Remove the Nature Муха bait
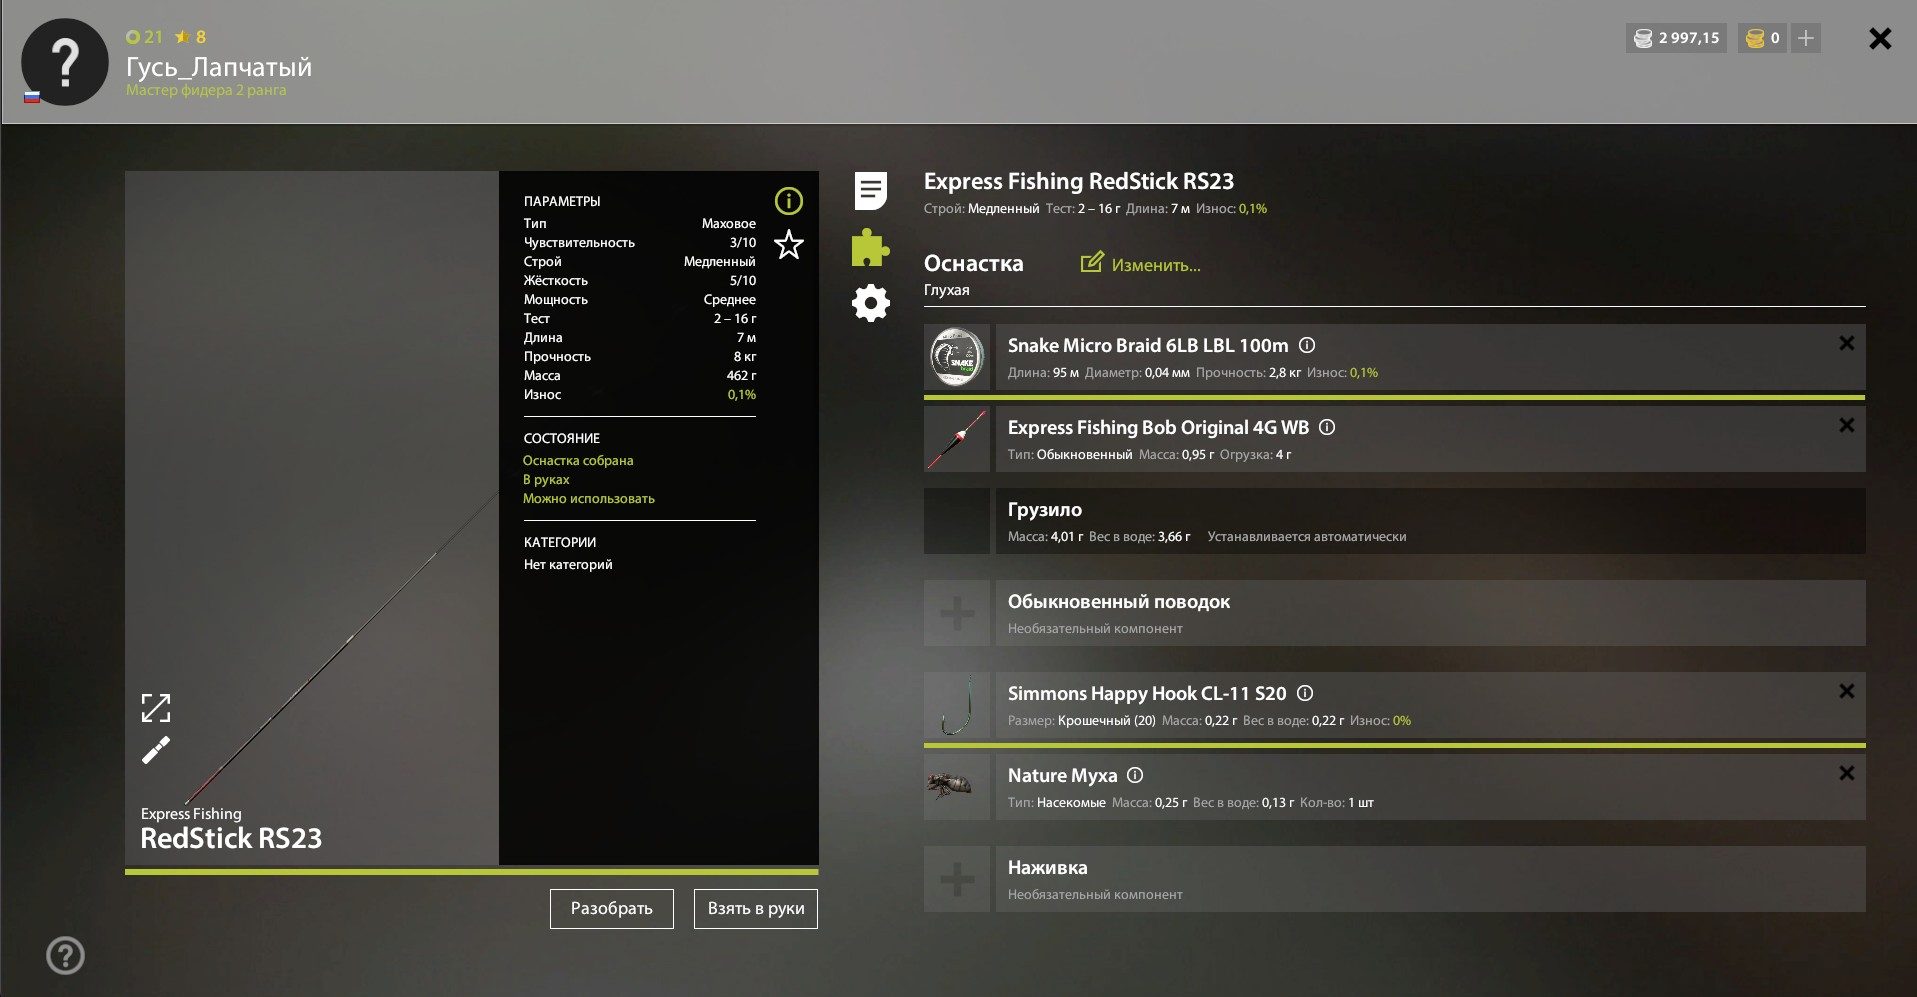The image size is (1917, 997). click(1847, 773)
